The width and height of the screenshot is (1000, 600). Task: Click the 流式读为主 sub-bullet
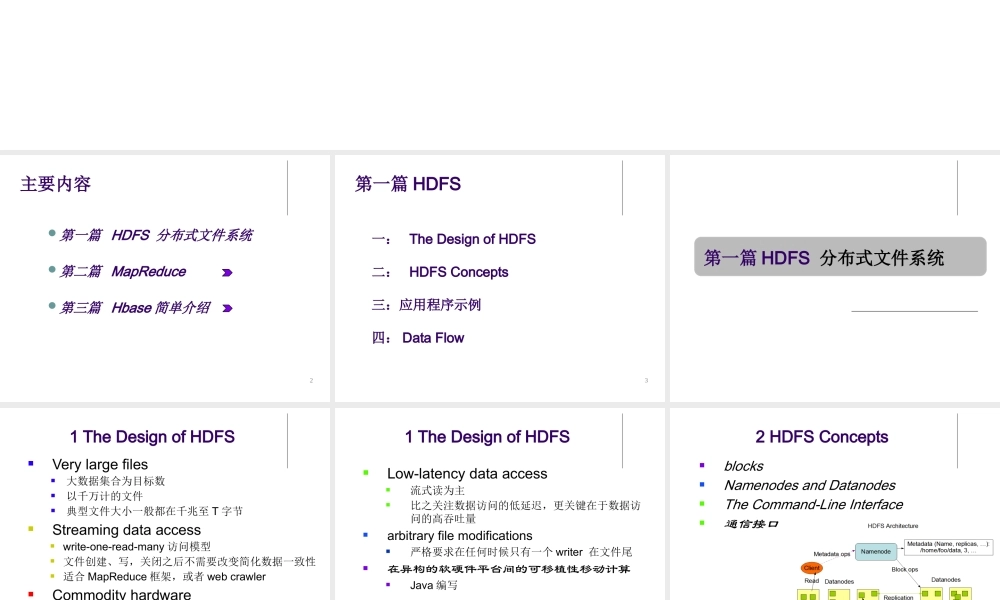click(438, 490)
